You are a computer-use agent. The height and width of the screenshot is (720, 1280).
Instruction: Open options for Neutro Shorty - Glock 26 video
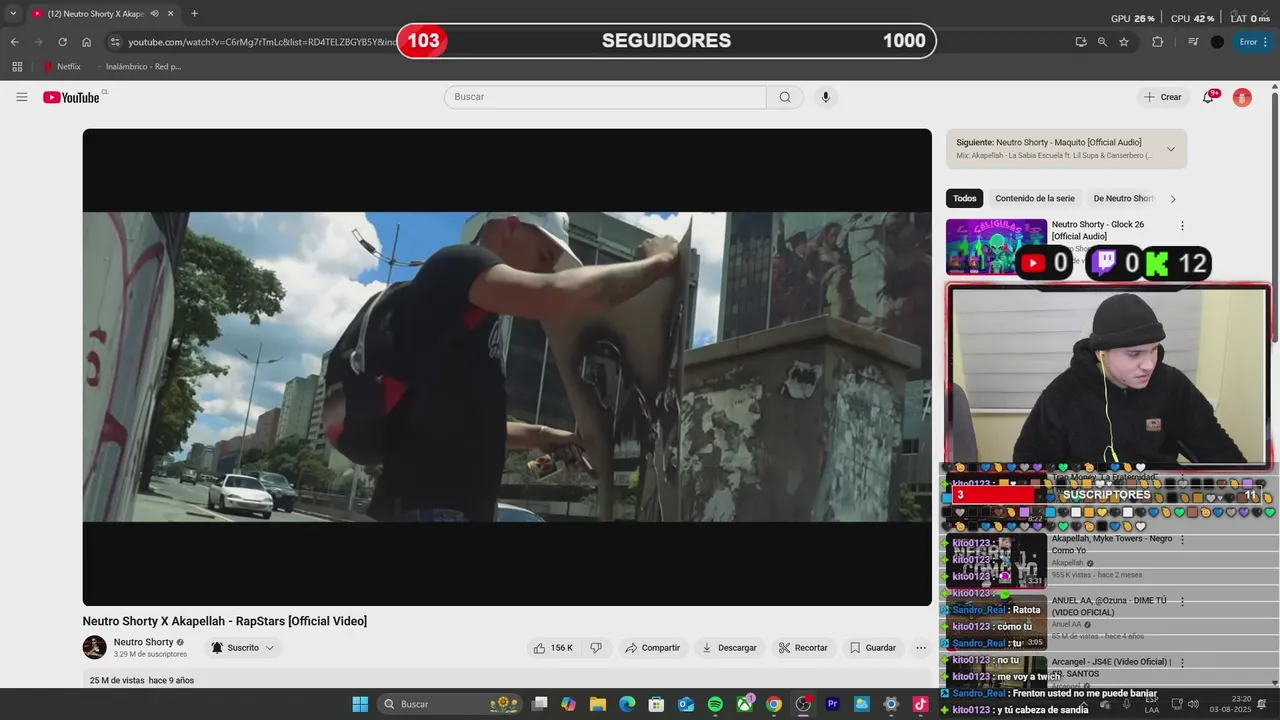1182,226
